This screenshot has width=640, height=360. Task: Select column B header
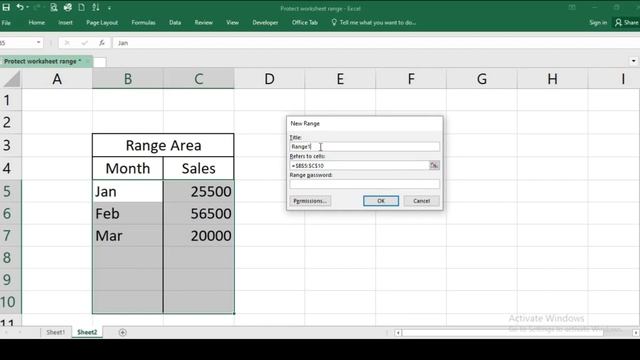tap(128, 79)
